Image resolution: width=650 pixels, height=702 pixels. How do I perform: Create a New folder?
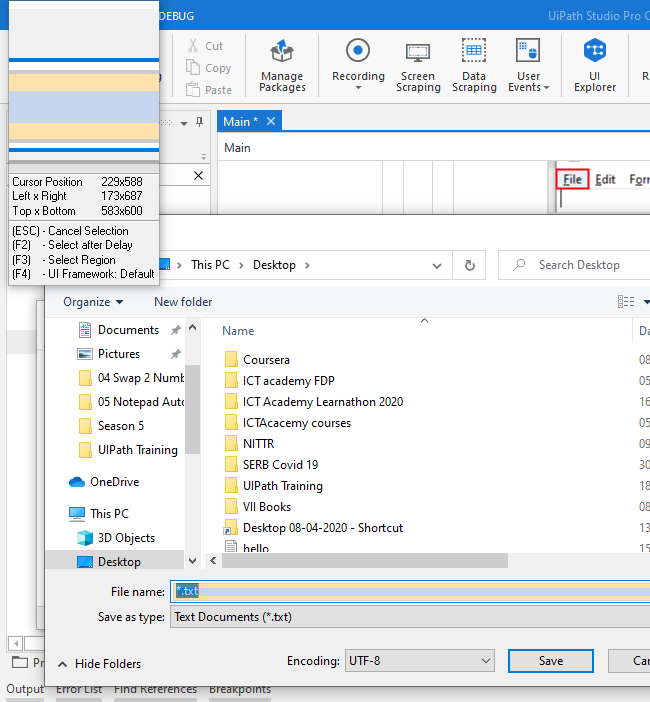coord(183,302)
